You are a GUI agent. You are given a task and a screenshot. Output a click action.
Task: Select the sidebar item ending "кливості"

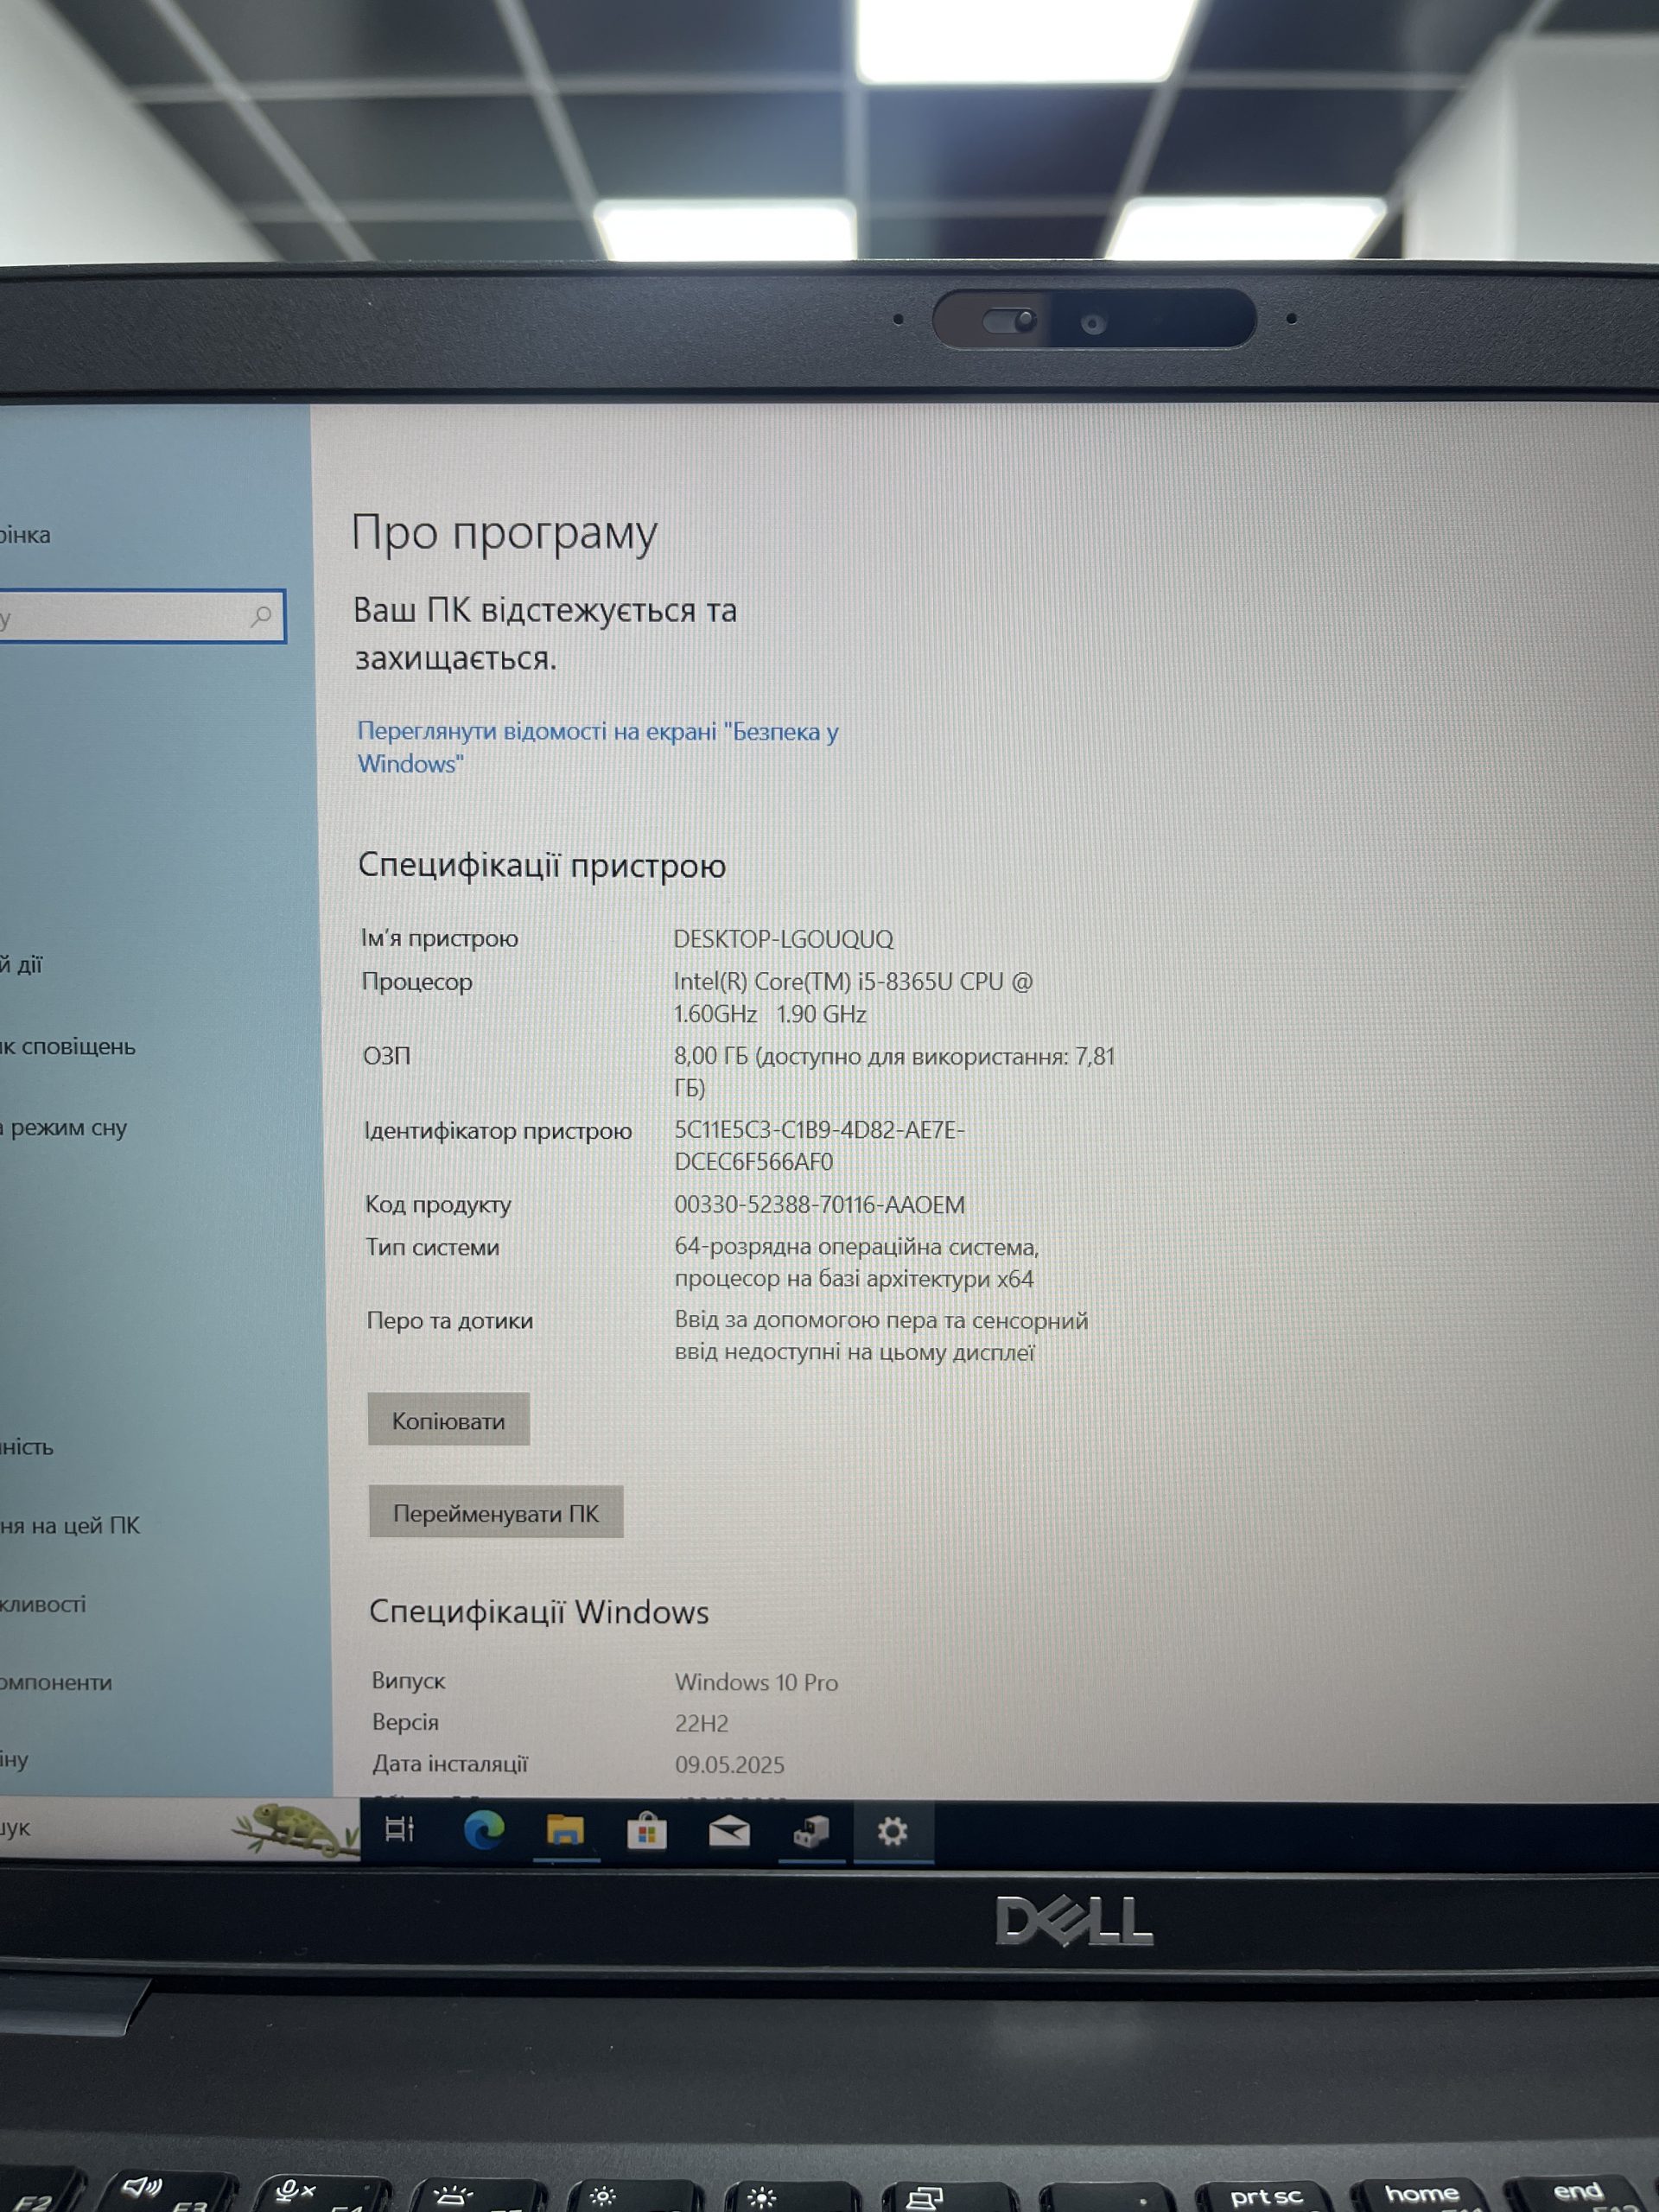43,1604
